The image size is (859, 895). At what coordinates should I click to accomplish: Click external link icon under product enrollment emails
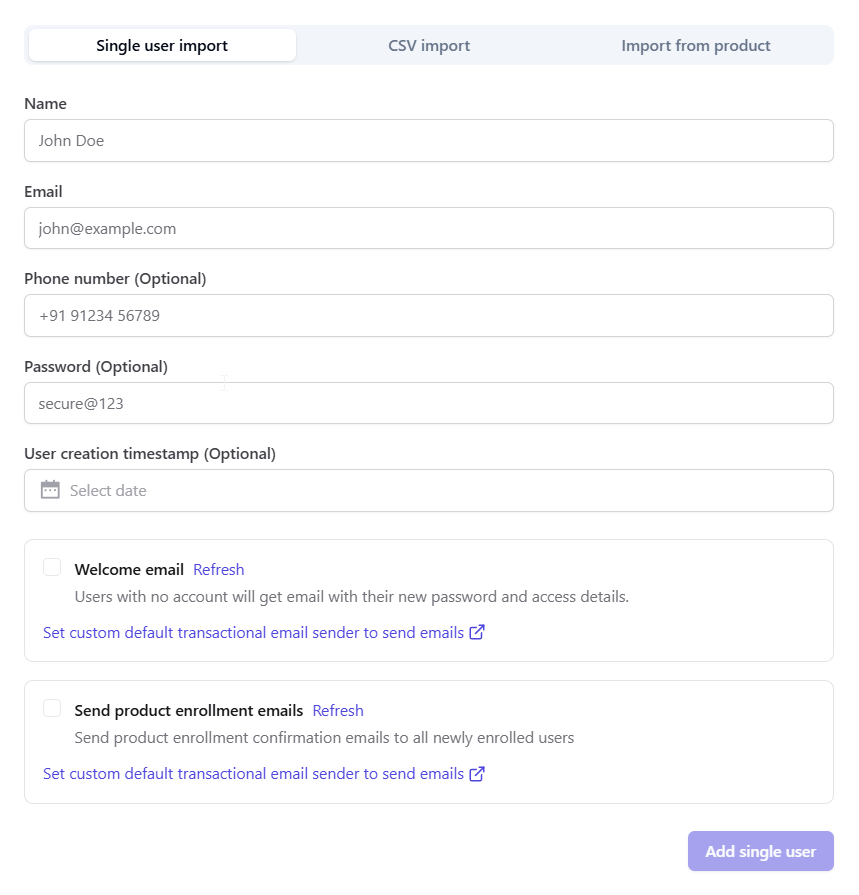tap(477, 773)
